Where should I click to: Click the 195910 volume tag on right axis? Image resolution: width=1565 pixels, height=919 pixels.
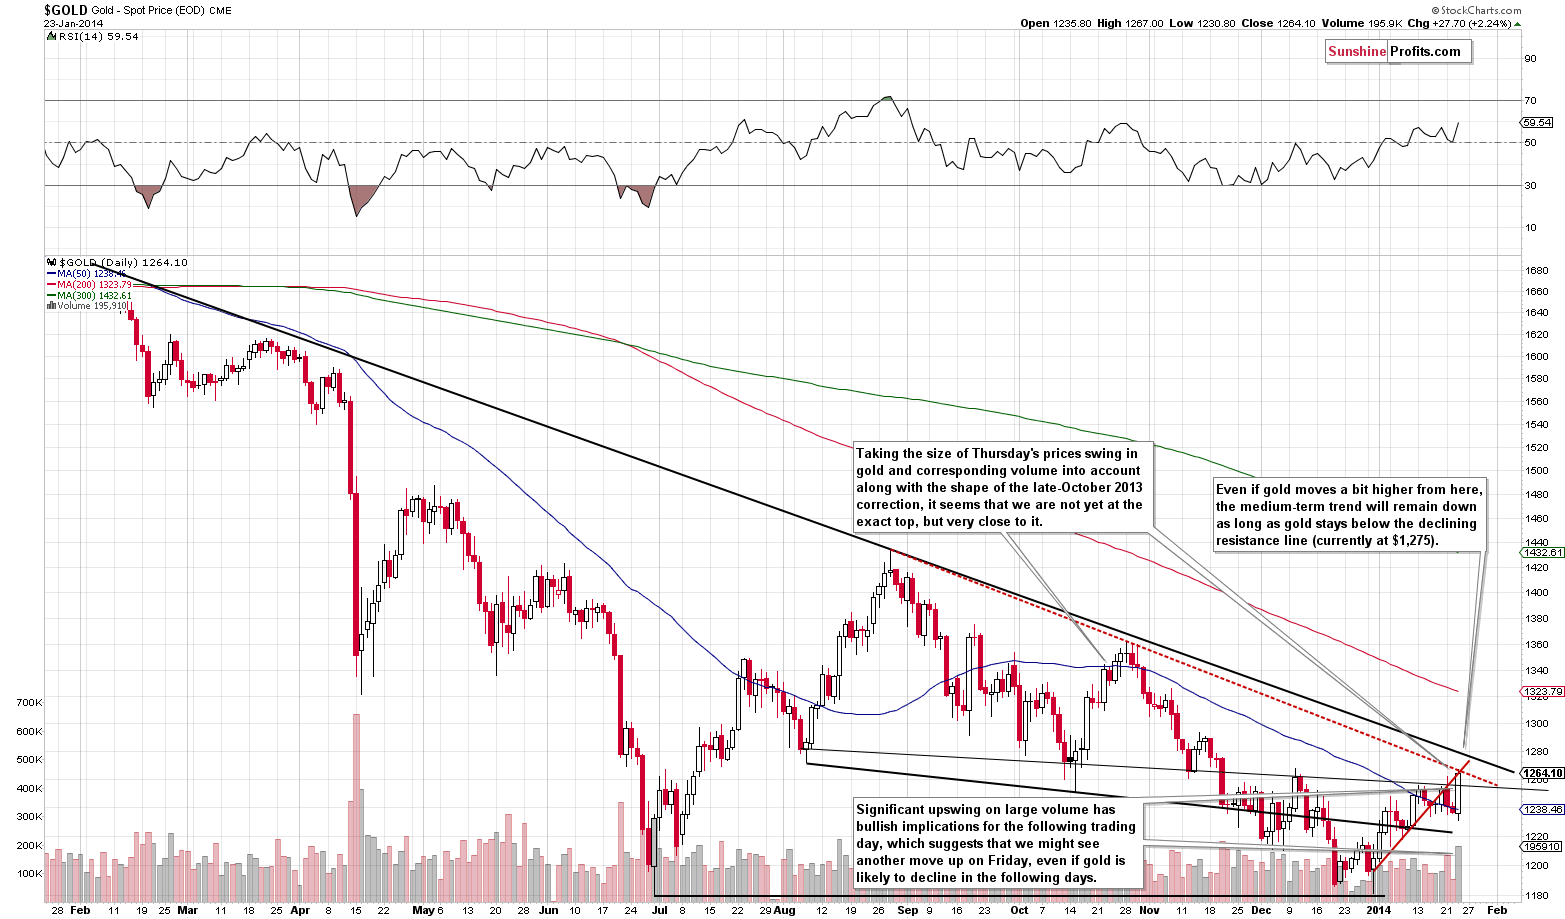click(x=1540, y=846)
